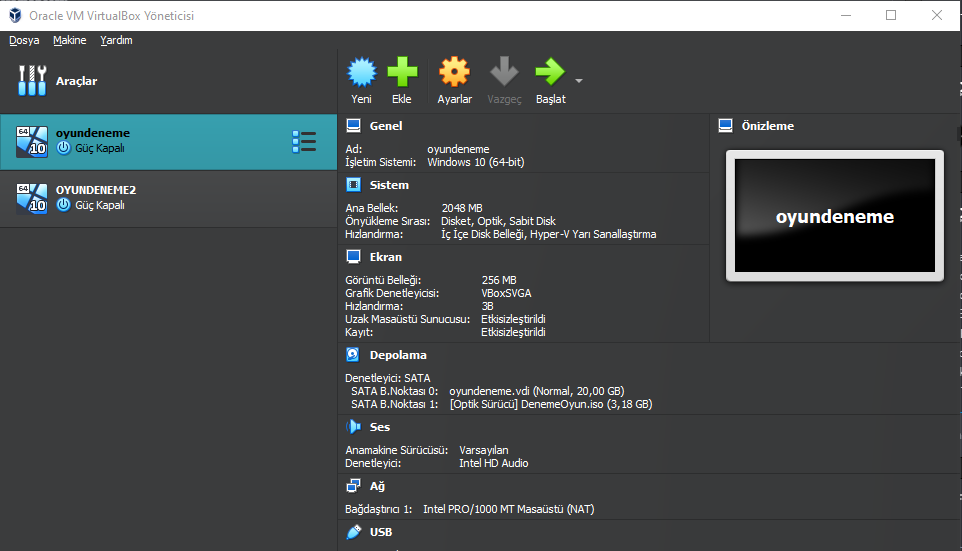Click the Sistem section chip icon

click(353, 185)
